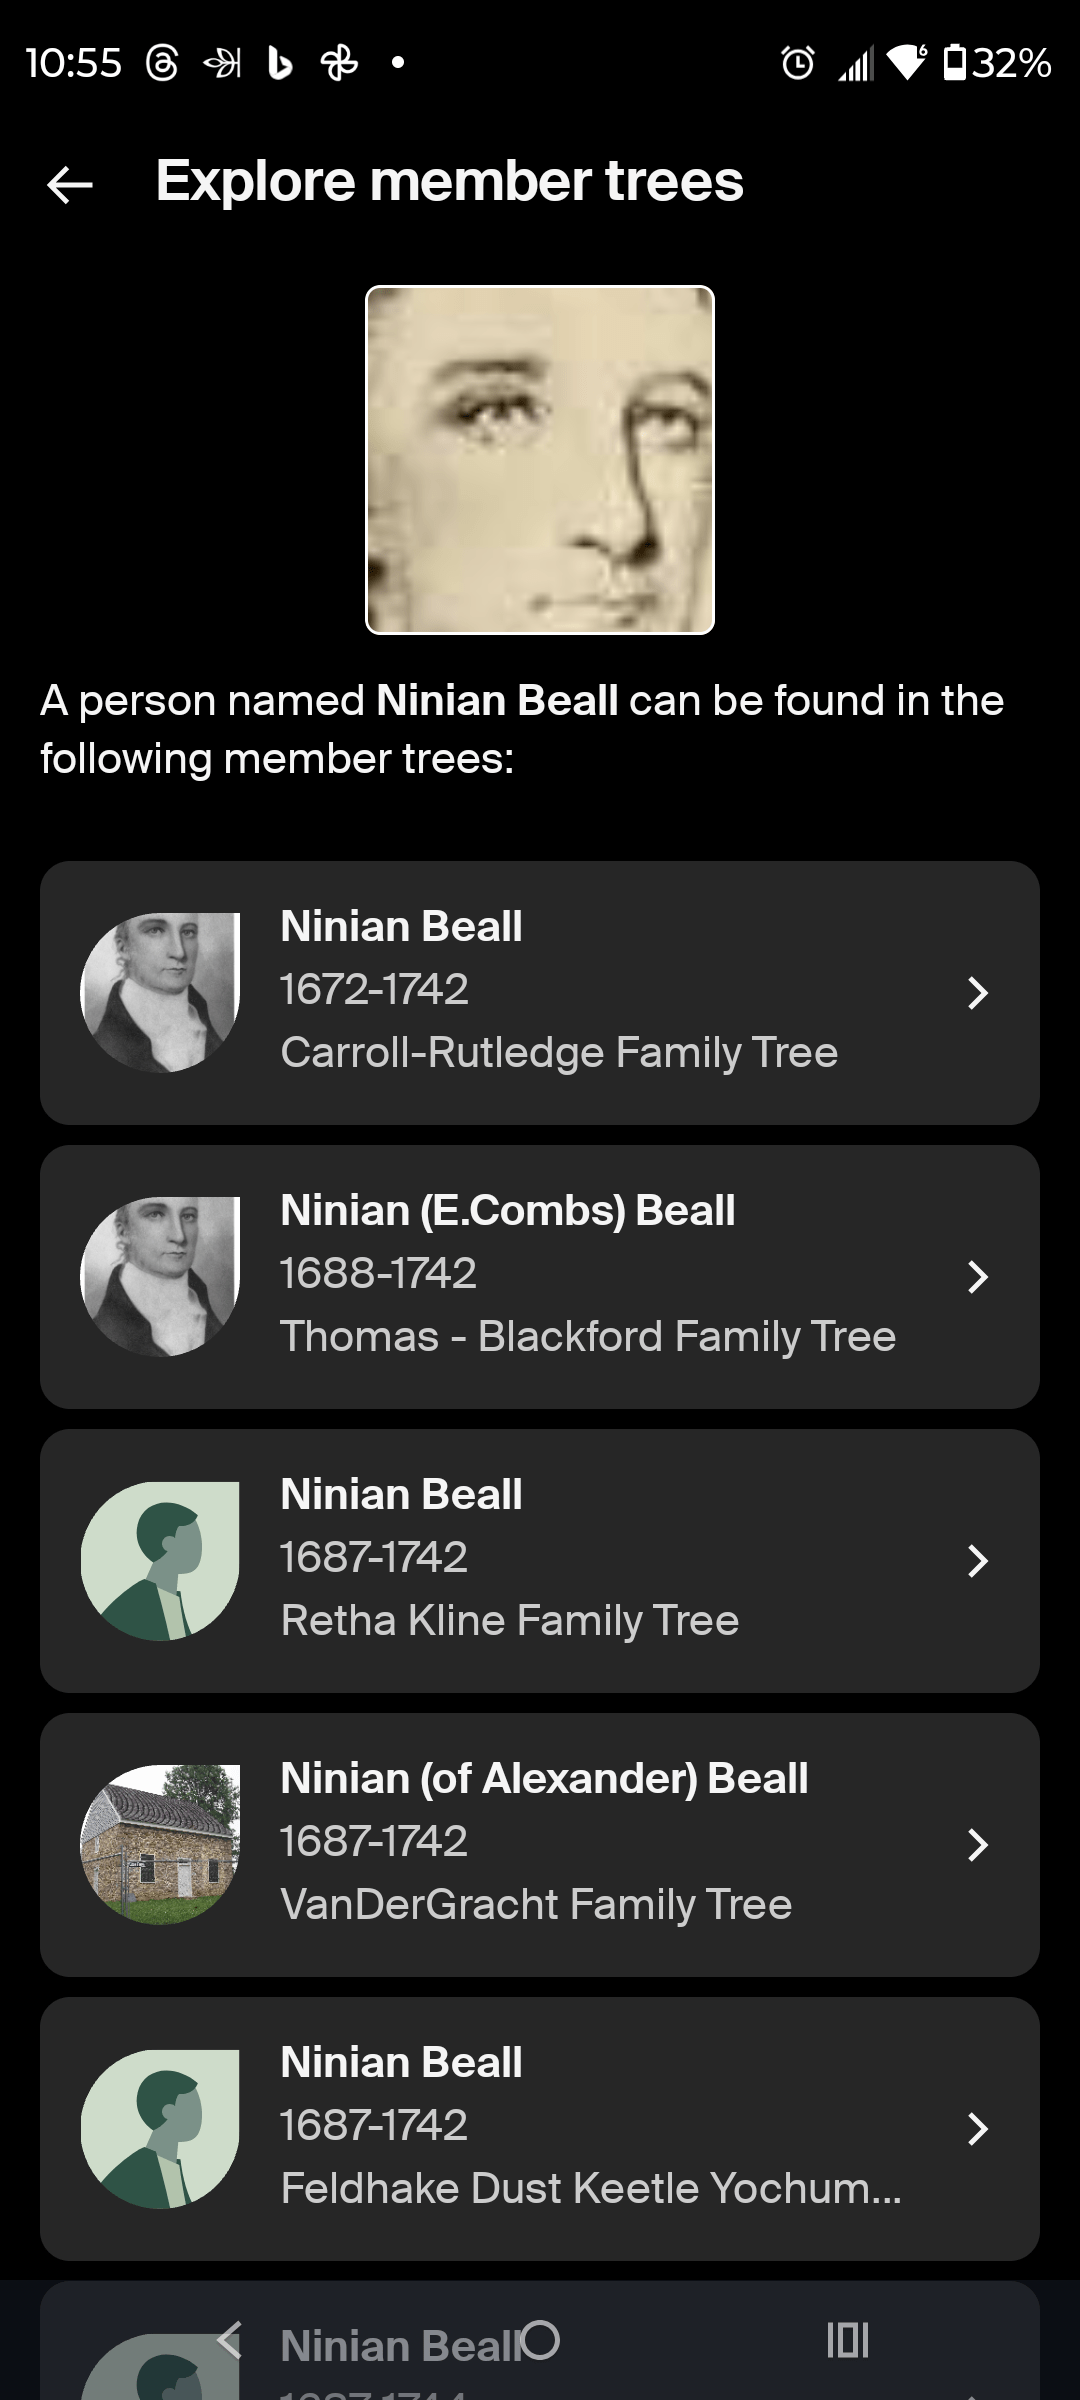Open the alarm icon in status bar
The height and width of the screenshot is (2400, 1080).
(x=797, y=63)
